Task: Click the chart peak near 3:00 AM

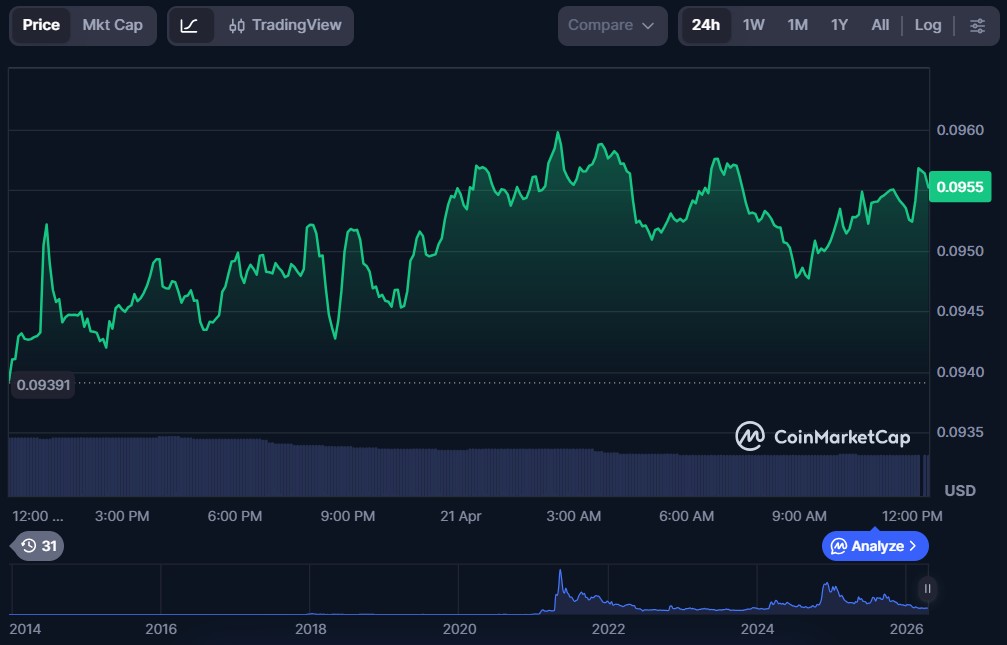Action: pos(558,133)
